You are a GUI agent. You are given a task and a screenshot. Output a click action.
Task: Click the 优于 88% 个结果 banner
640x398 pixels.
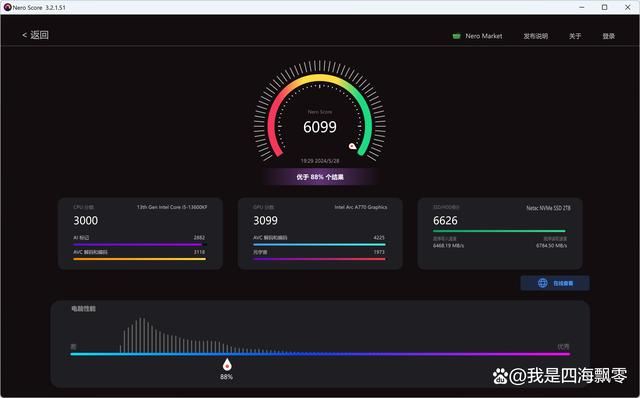pyautogui.click(x=320, y=177)
